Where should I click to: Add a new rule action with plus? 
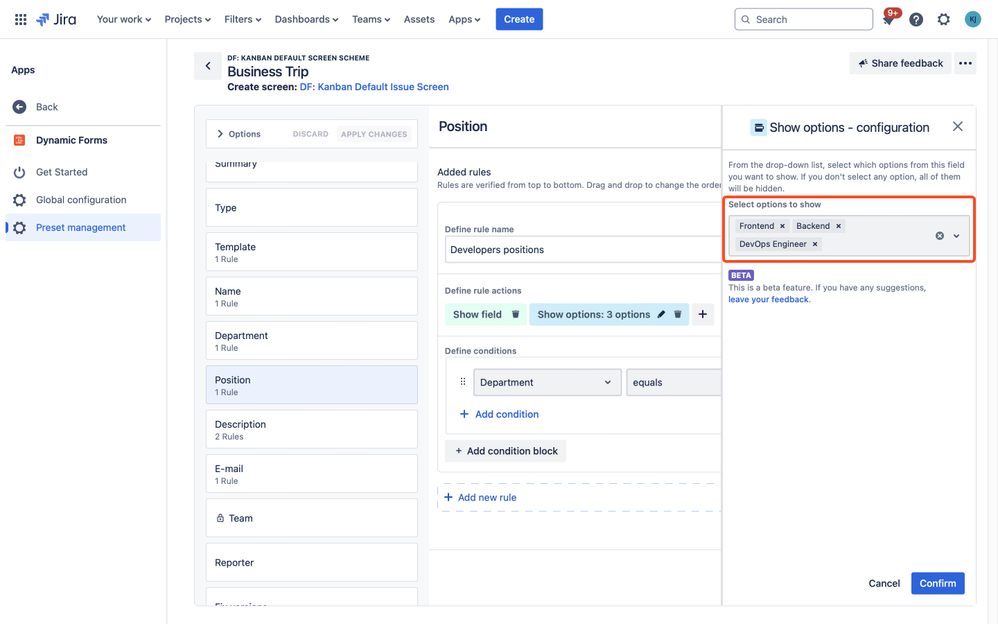[x=703, y=315]
